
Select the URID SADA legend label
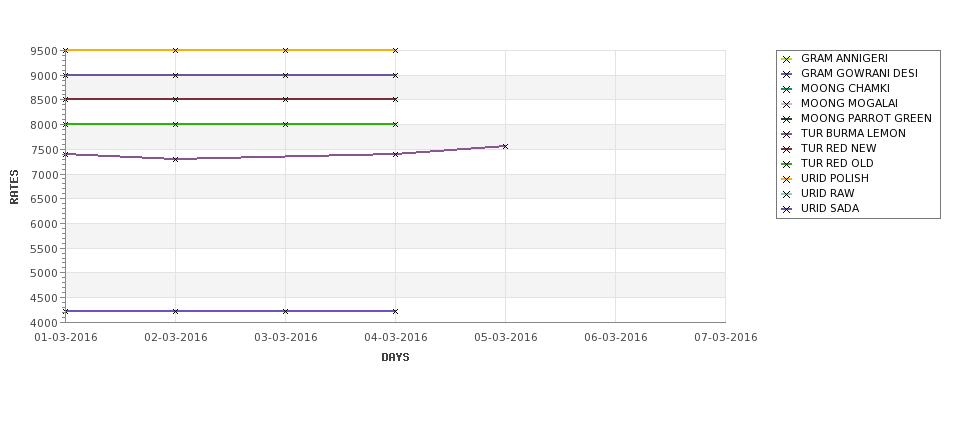(829, 208)
